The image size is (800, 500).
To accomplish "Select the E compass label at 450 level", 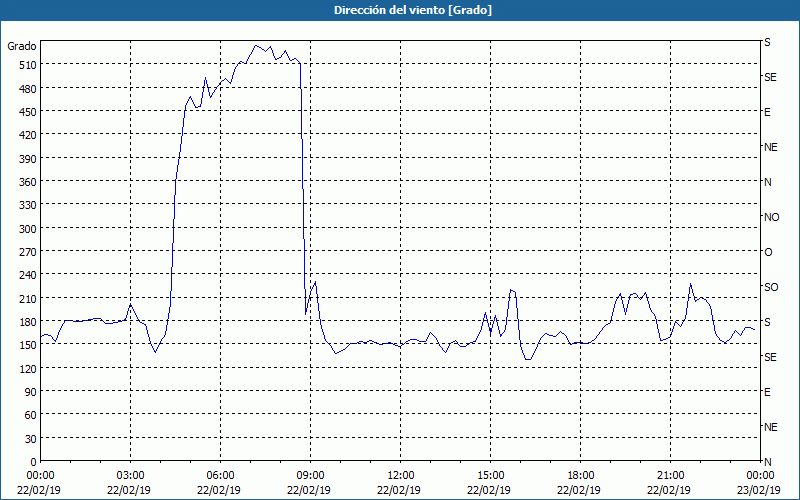I will click(767, 112).
